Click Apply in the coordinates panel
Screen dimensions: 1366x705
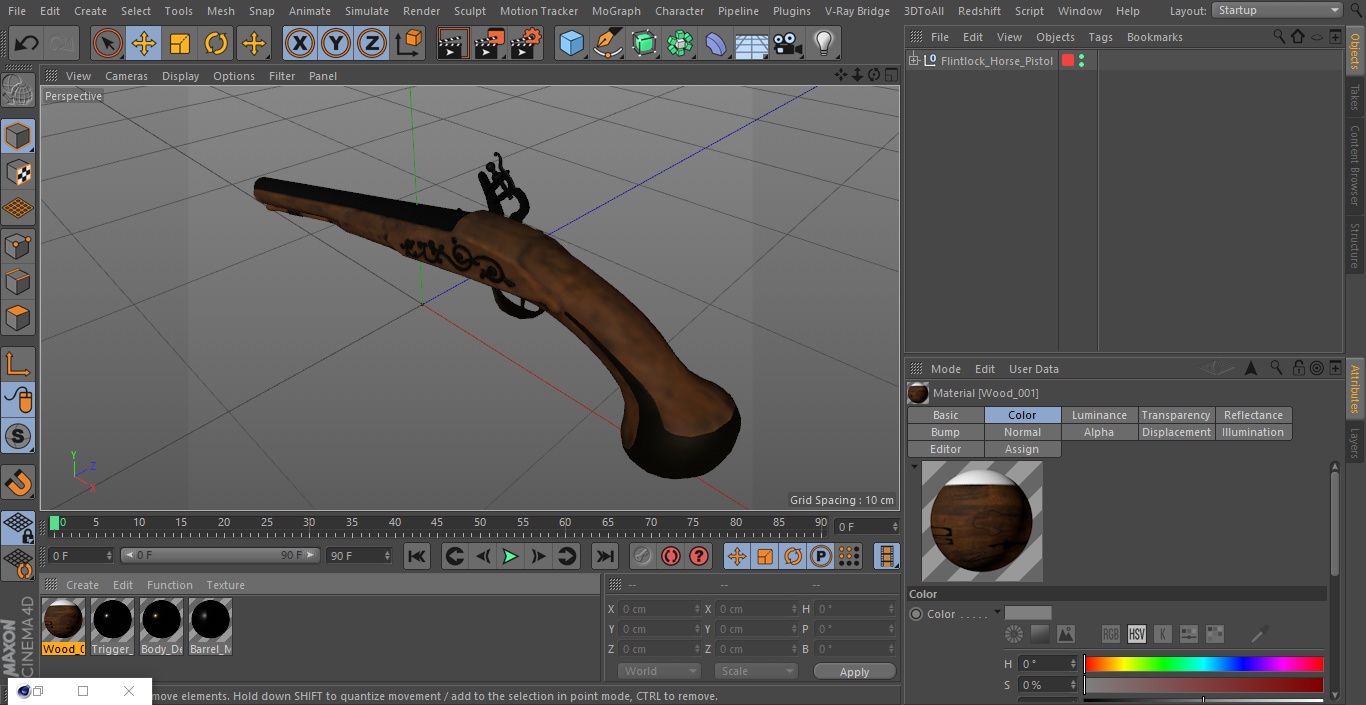click(854, 672)
